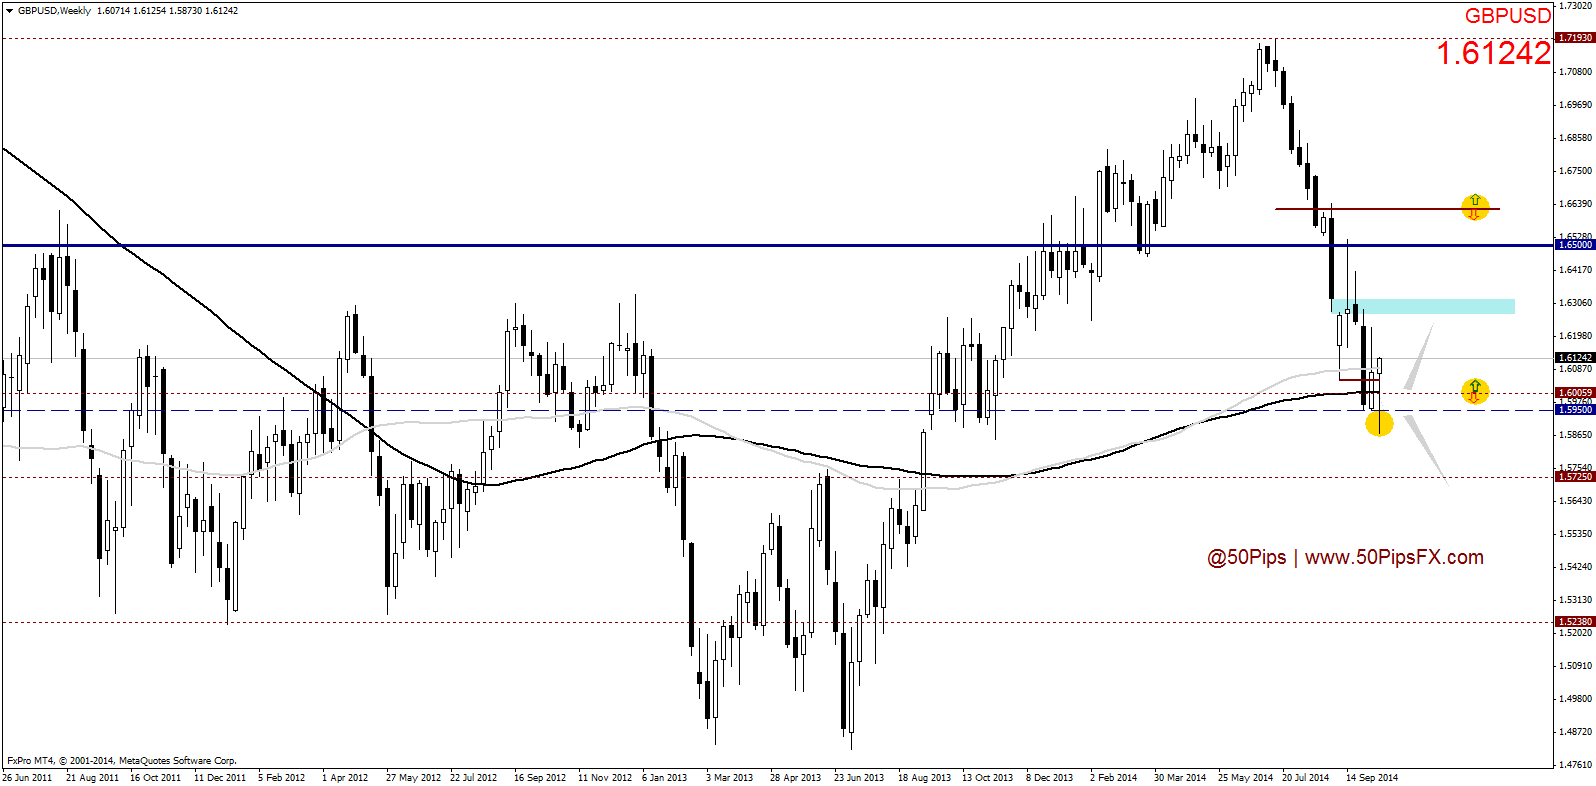Click the 14 Sep 2014 date label
The height and width of the screenshot is (786, 1596).
[1371, 777]
